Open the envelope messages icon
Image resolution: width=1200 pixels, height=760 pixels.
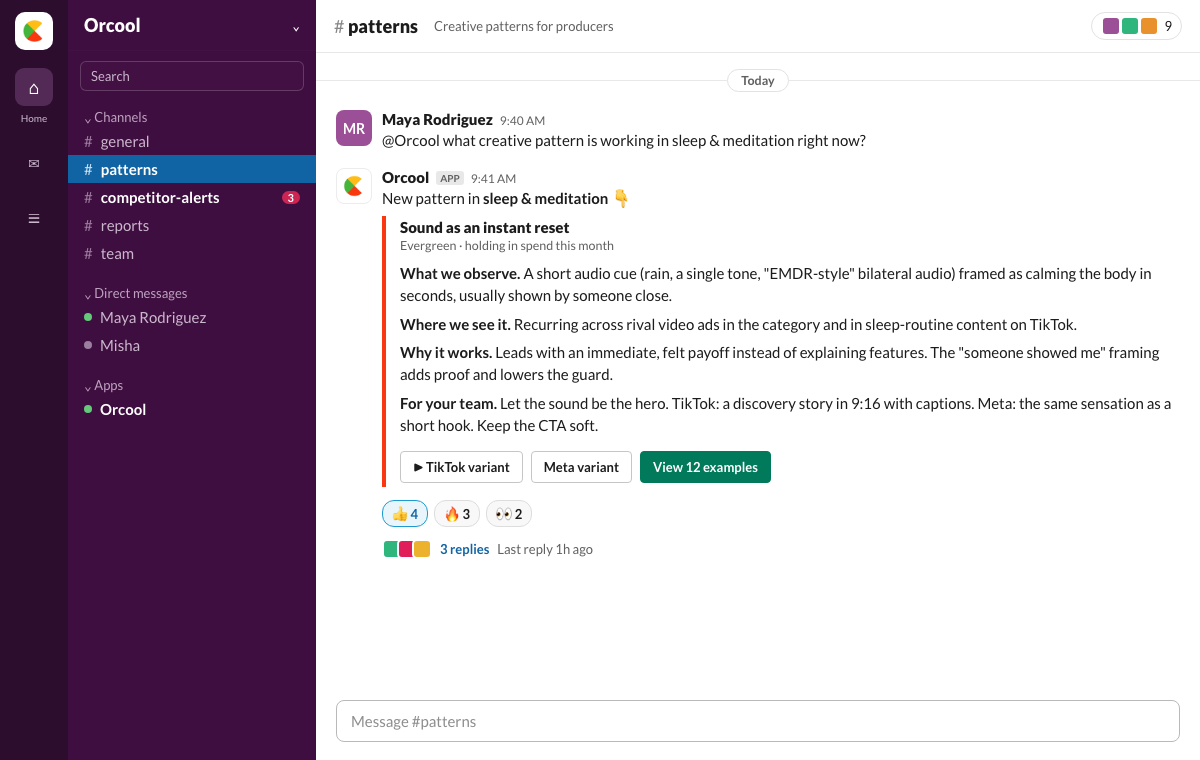tap(34, 163)
